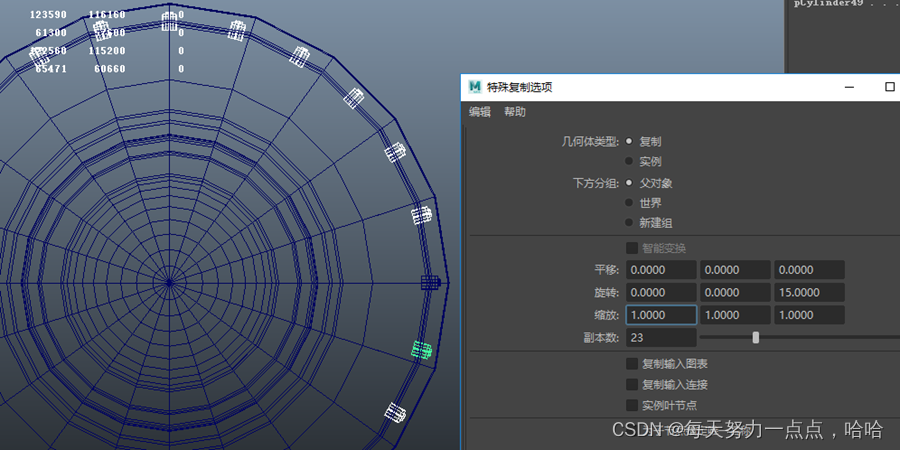Choose 世界 for group under option
900x450 pixels.
629,203
